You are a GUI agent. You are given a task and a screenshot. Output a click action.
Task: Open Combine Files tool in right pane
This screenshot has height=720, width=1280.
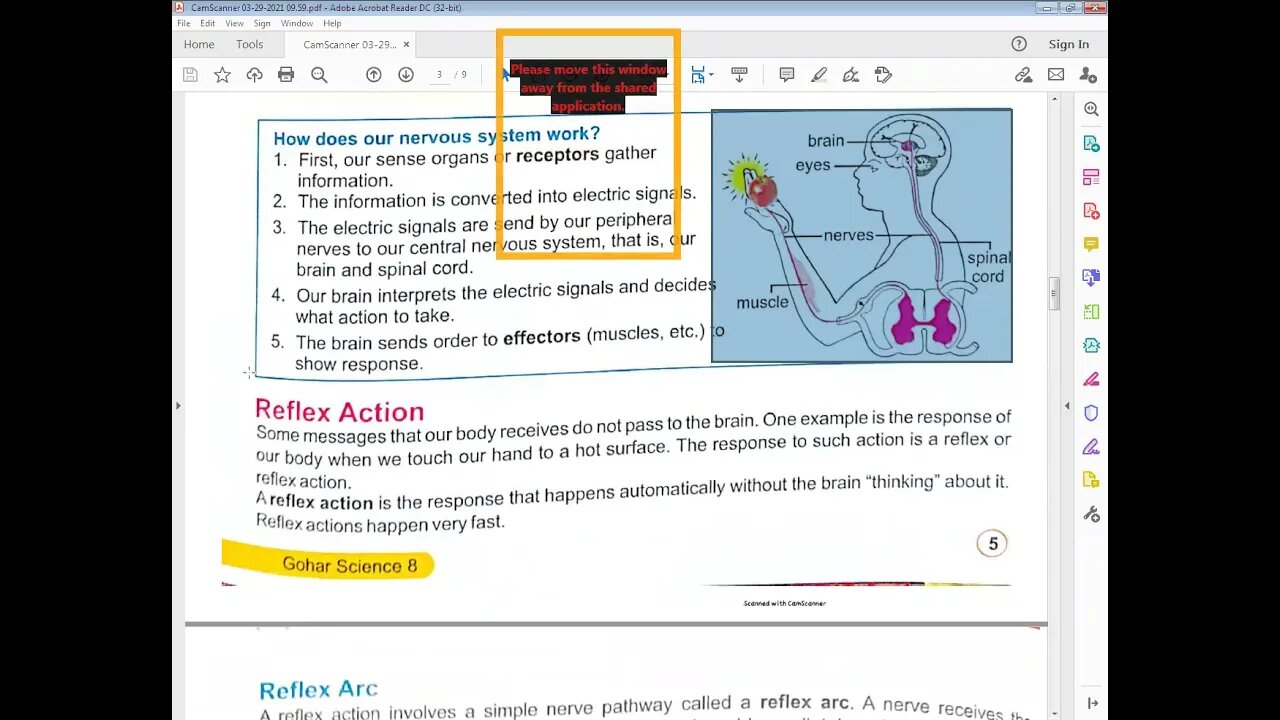pos(1091,278)
